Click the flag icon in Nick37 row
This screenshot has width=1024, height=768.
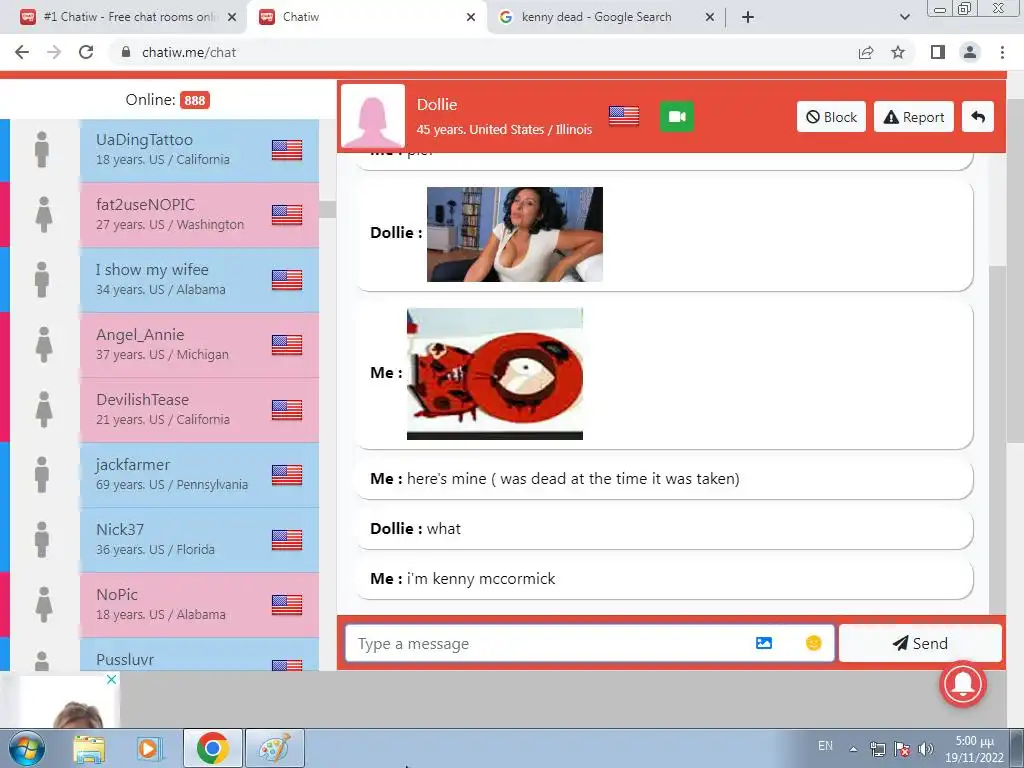pyautogui.click(x=287, y=540)
